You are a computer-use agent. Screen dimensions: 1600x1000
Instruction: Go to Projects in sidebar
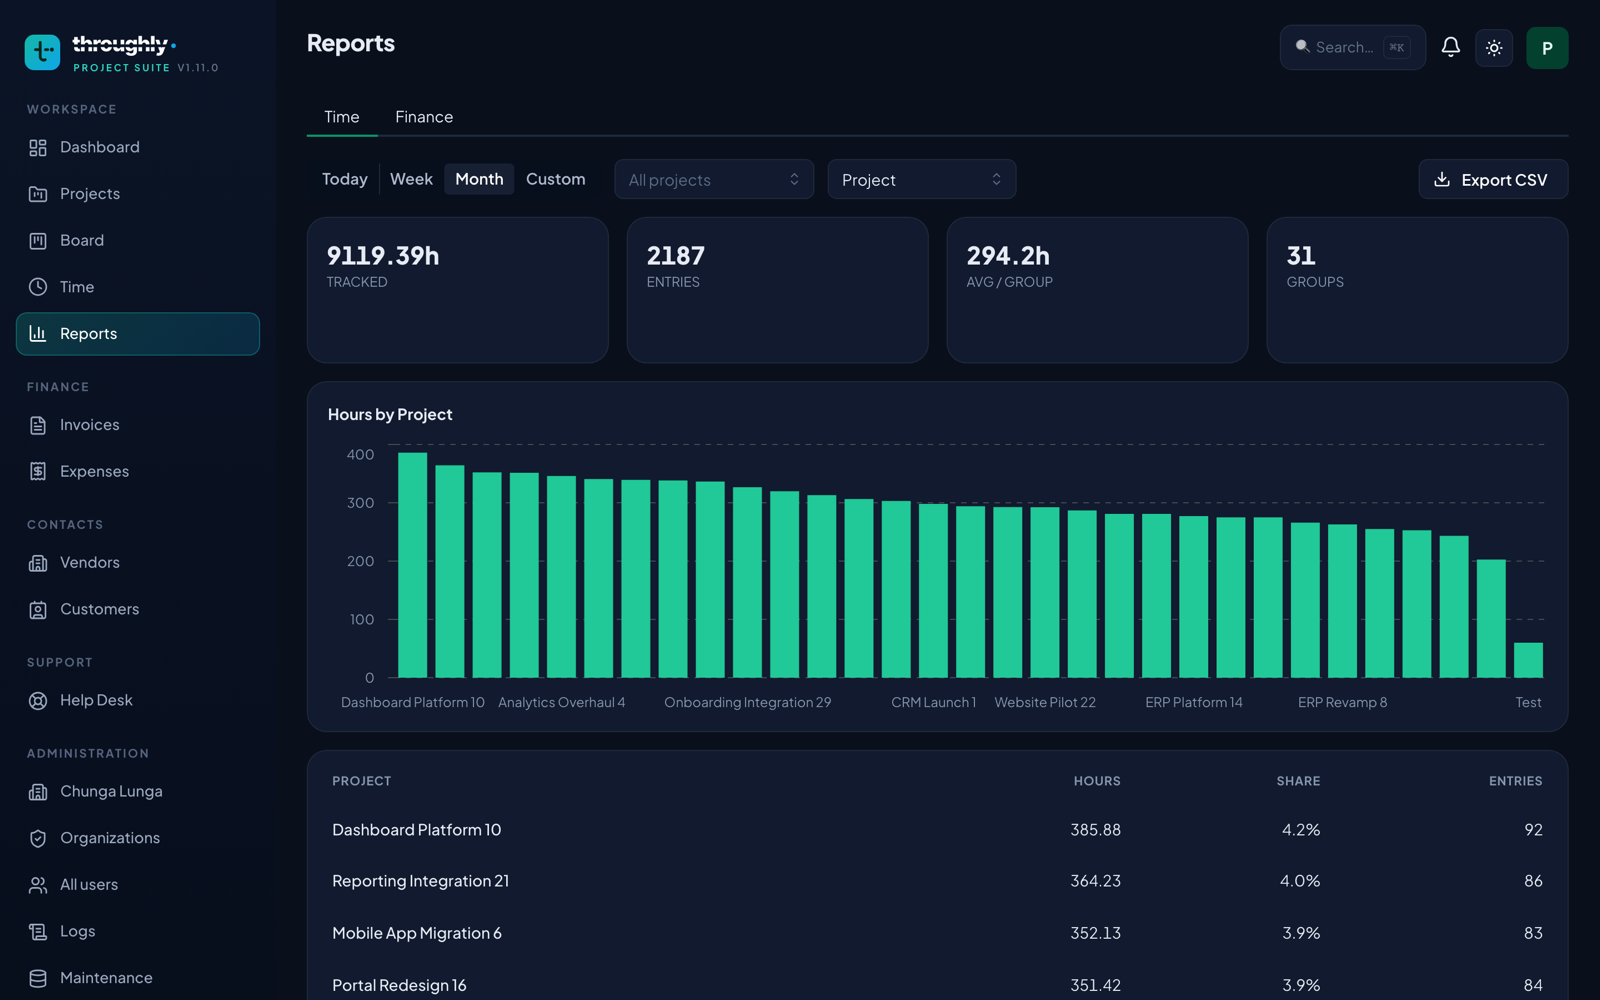138,194
